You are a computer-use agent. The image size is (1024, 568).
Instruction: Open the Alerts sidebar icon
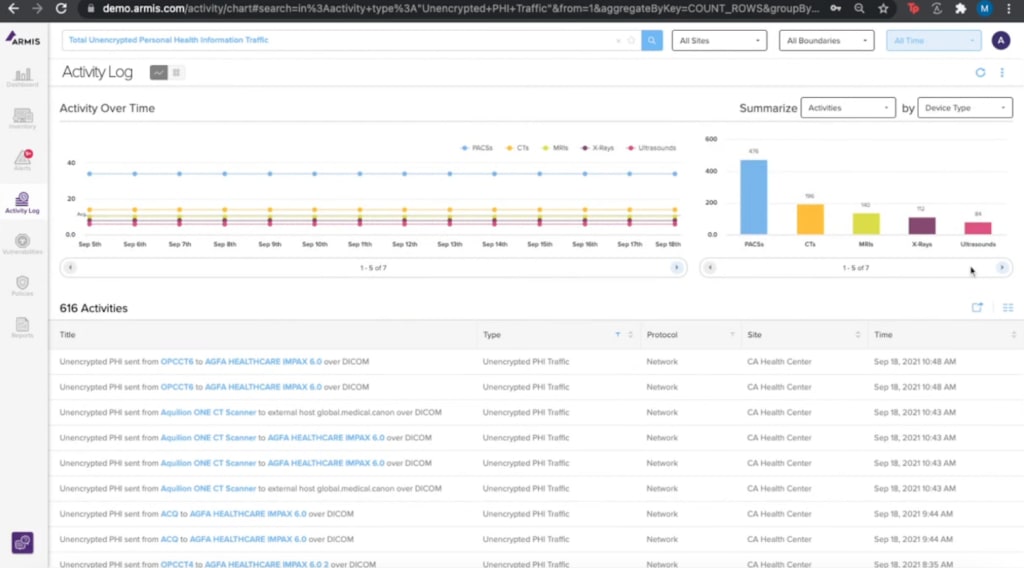pos(23,160)
